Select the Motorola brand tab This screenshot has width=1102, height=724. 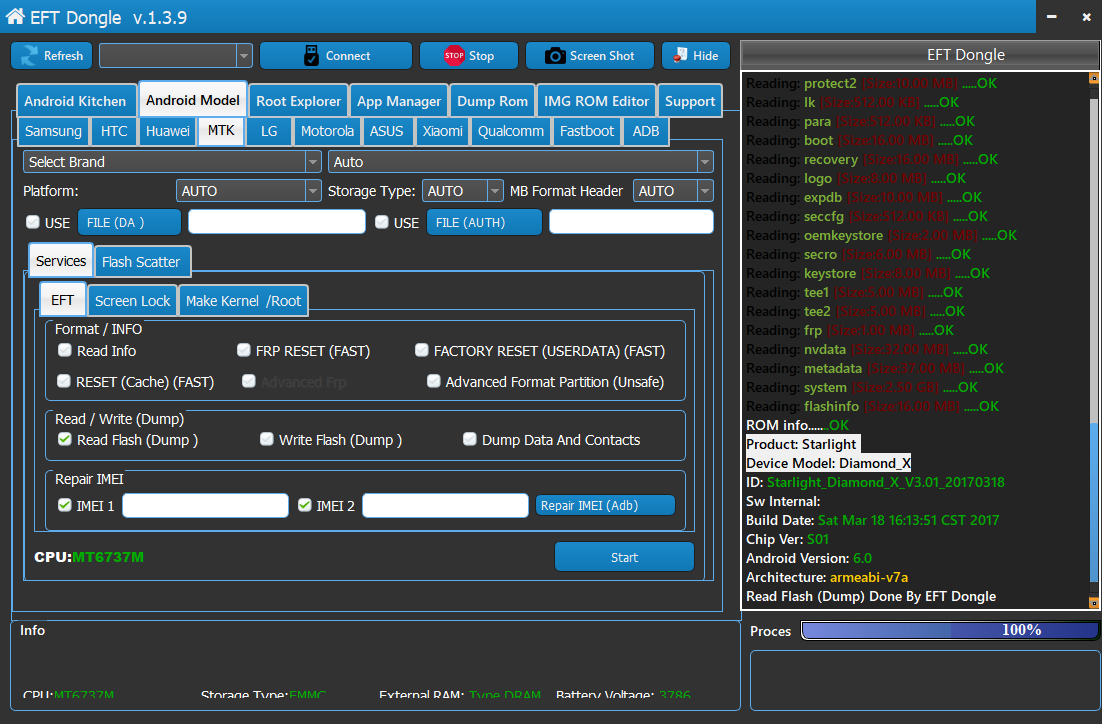point(327,131)
